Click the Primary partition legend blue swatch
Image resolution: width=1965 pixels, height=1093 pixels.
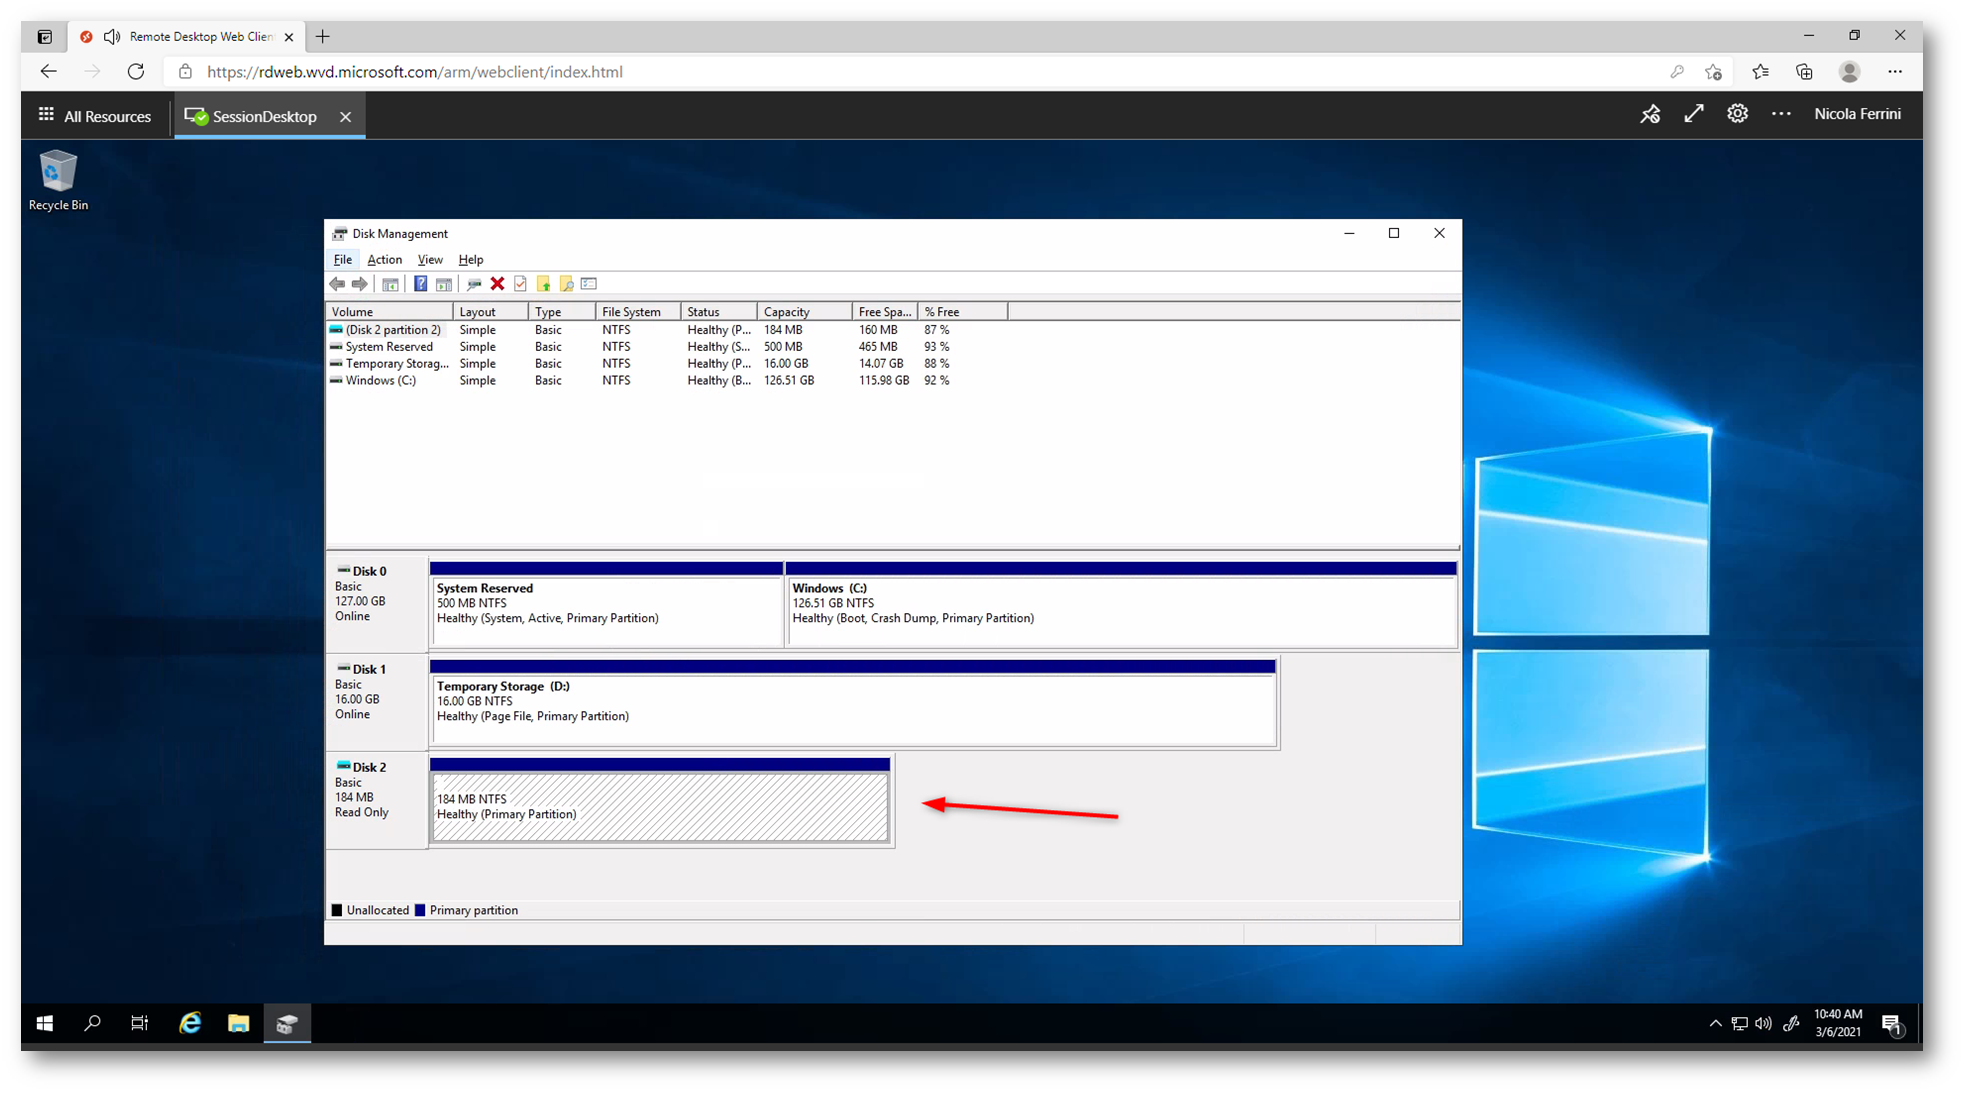coord(420,911)
